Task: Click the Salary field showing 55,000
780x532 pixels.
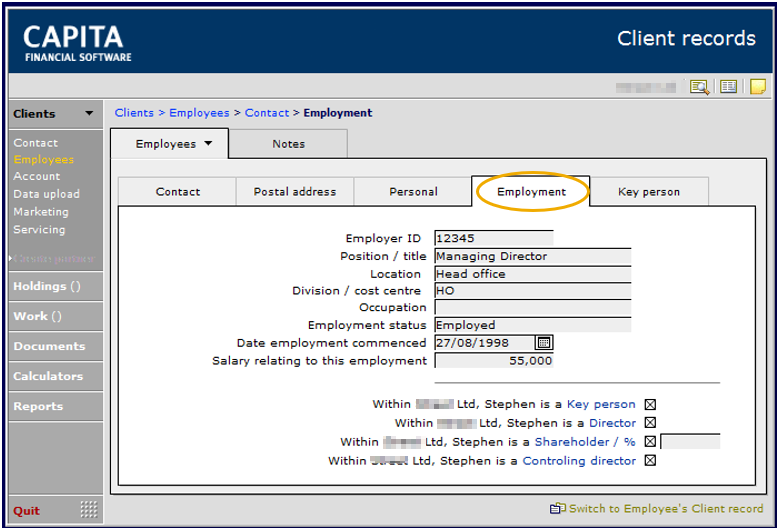Action: [x=493, y=360]
